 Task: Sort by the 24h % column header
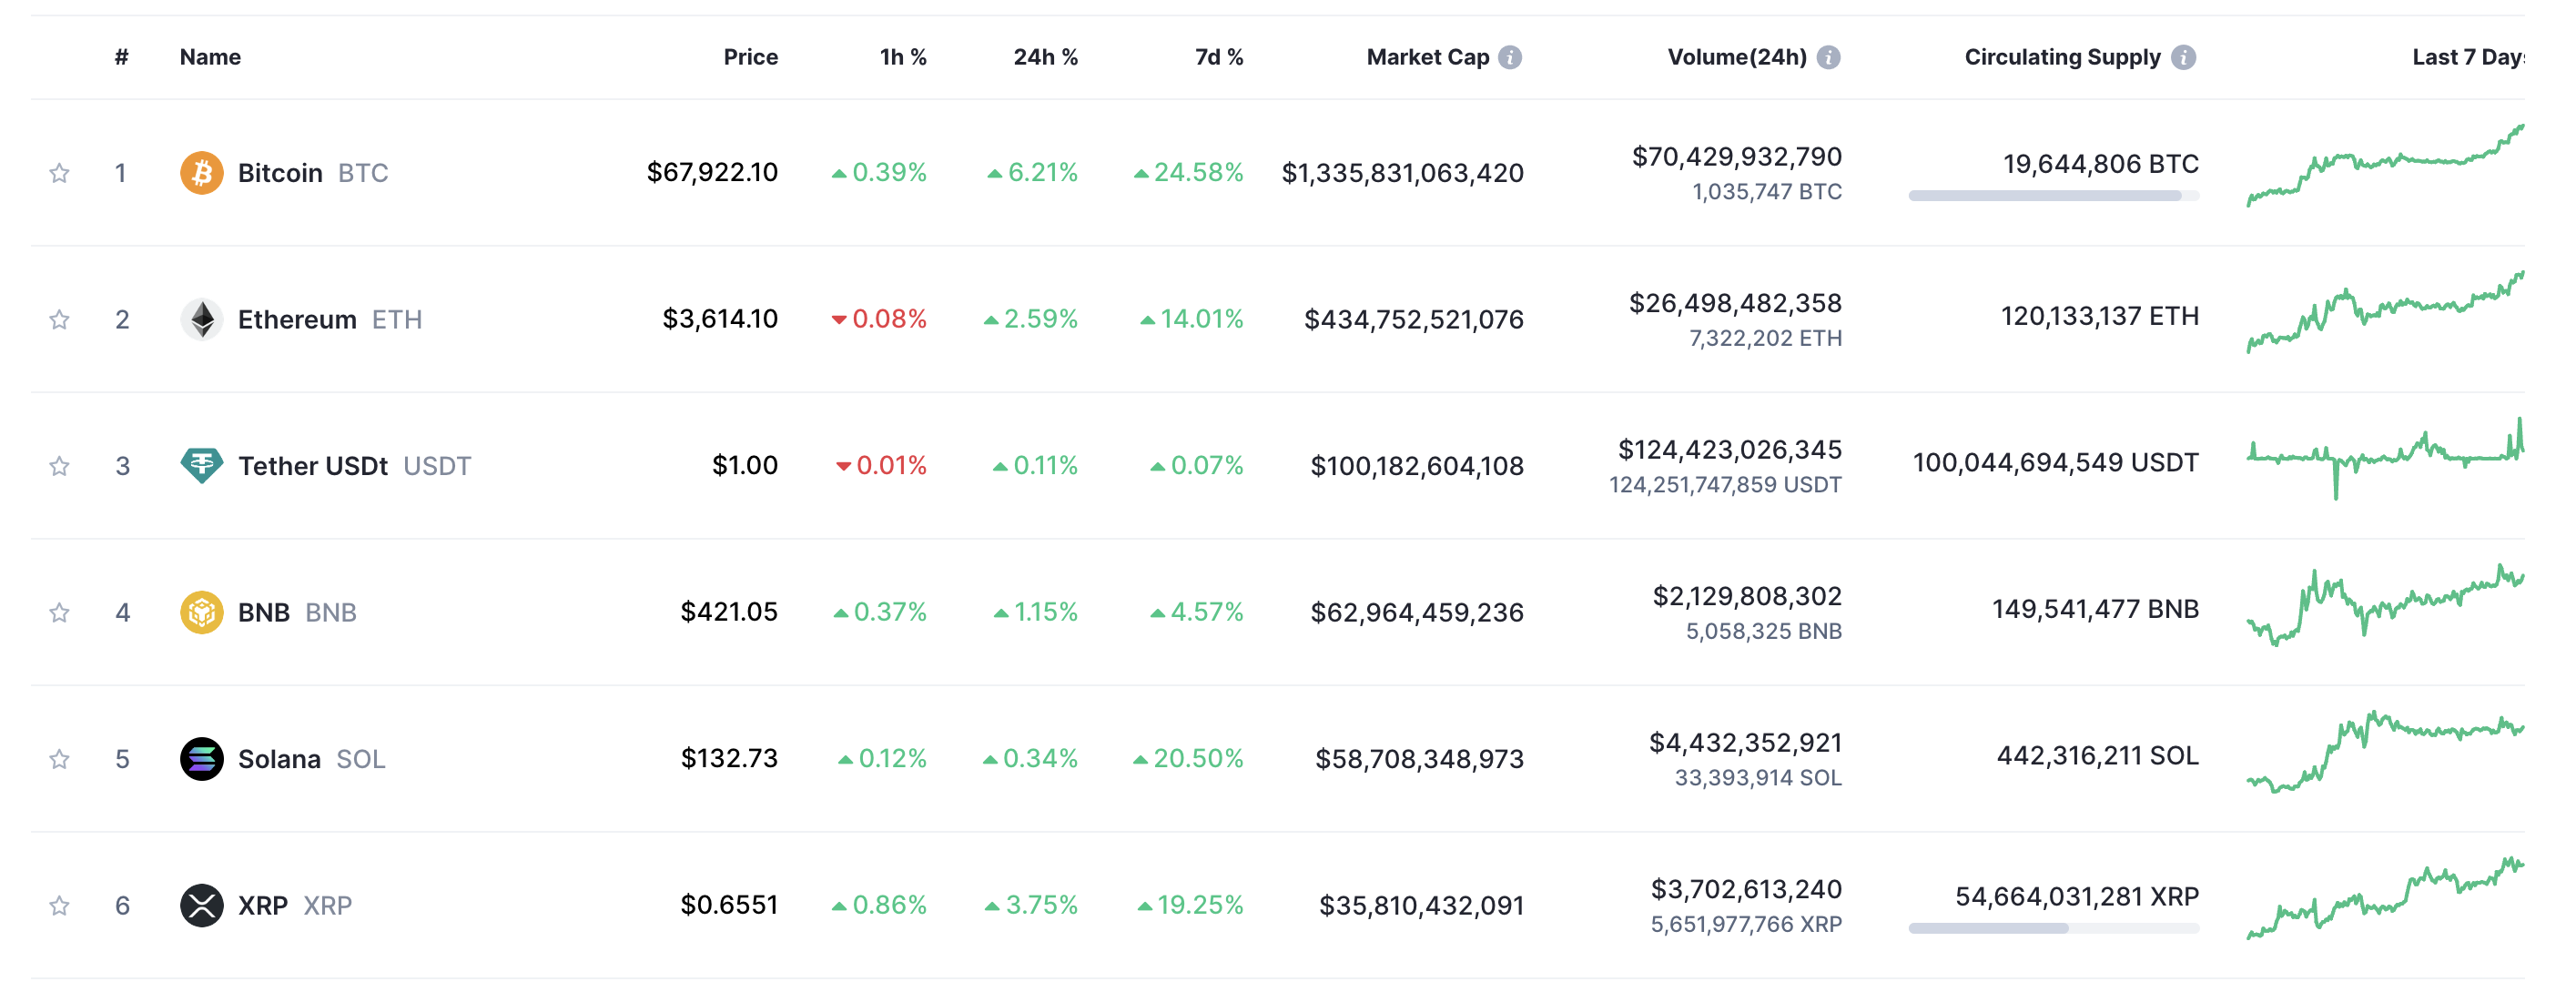(x=1045, y=58)
